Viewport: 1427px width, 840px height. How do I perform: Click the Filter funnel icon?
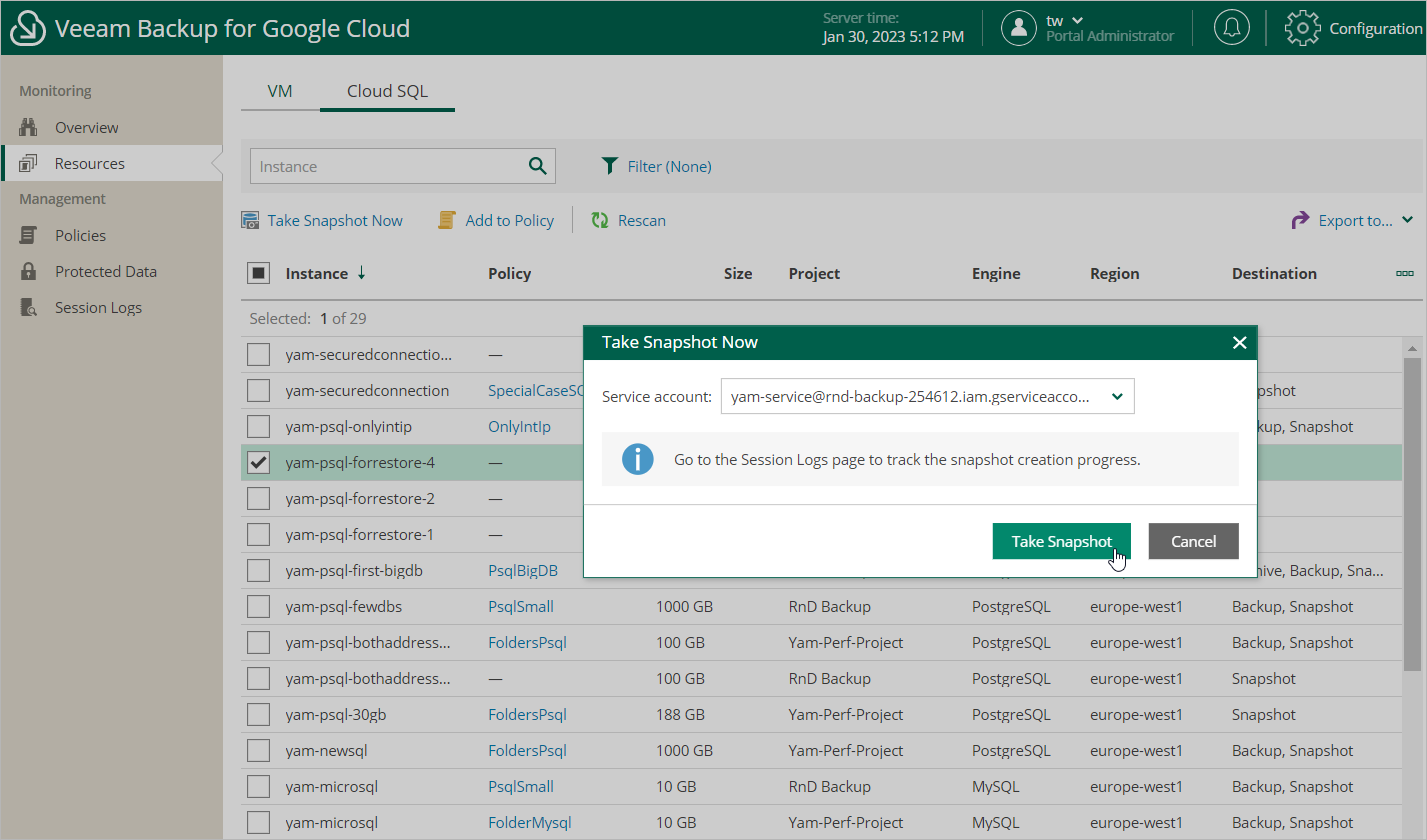tap(609, 166)
